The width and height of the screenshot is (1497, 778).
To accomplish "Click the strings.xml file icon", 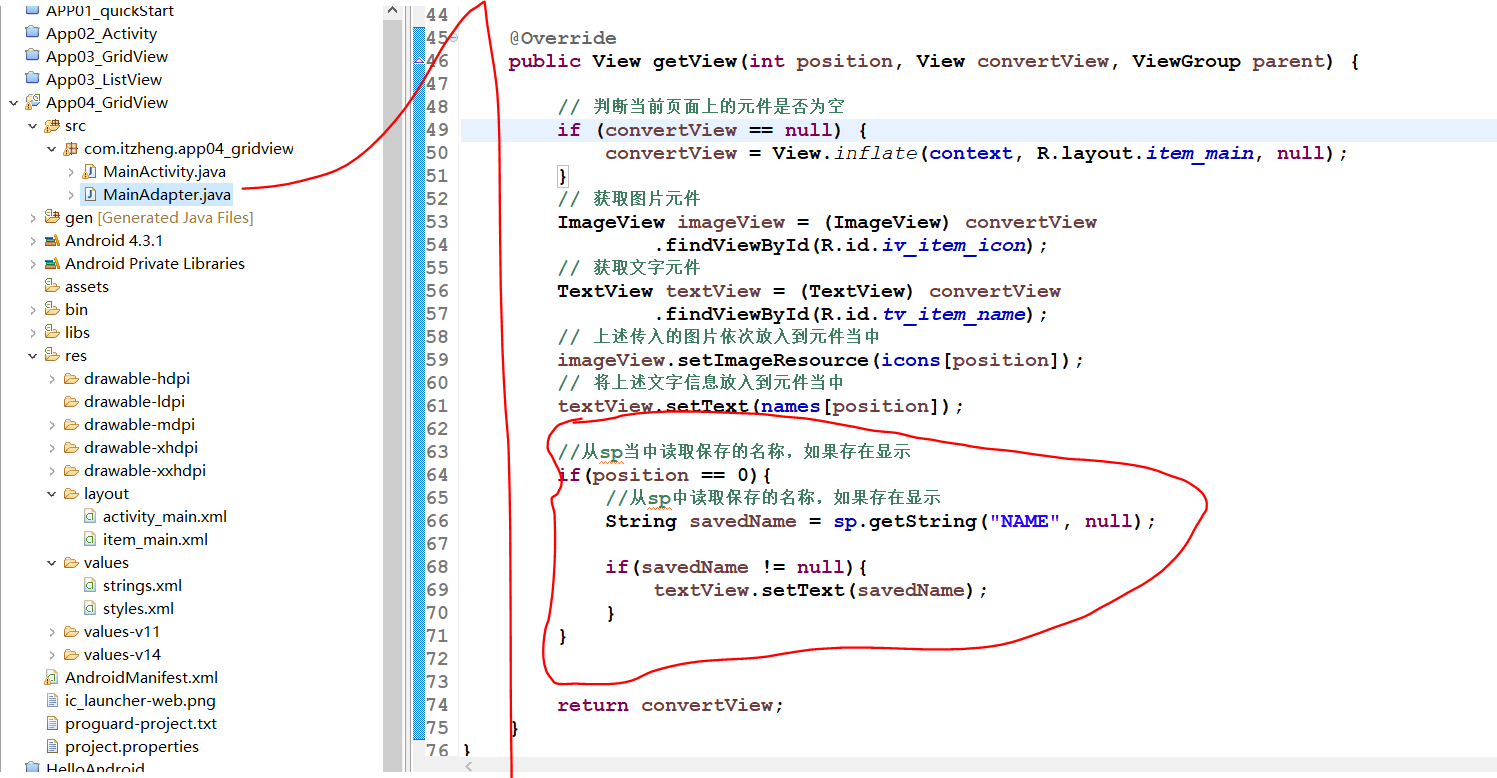I will tap(91, 586).
